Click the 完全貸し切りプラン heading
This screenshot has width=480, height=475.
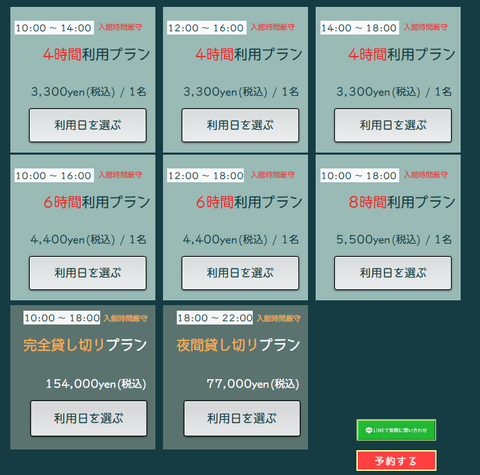coord(85,345)
